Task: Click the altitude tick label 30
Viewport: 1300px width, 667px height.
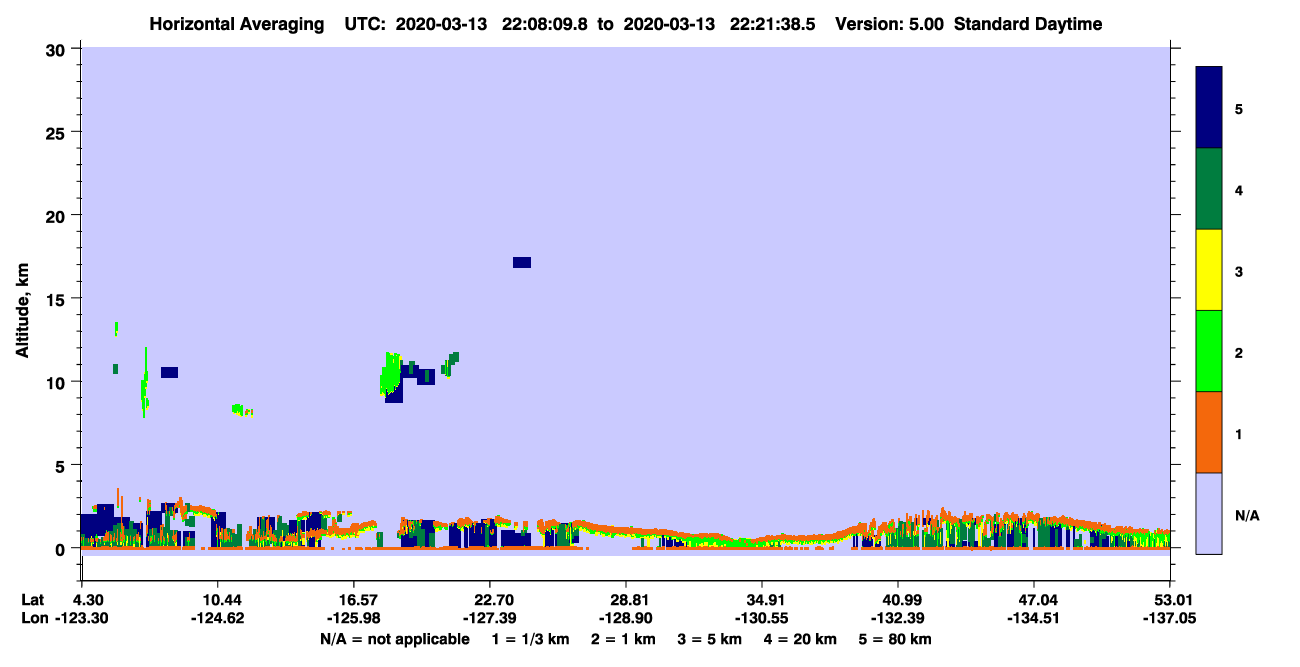Action: click(x=58, y=49)
